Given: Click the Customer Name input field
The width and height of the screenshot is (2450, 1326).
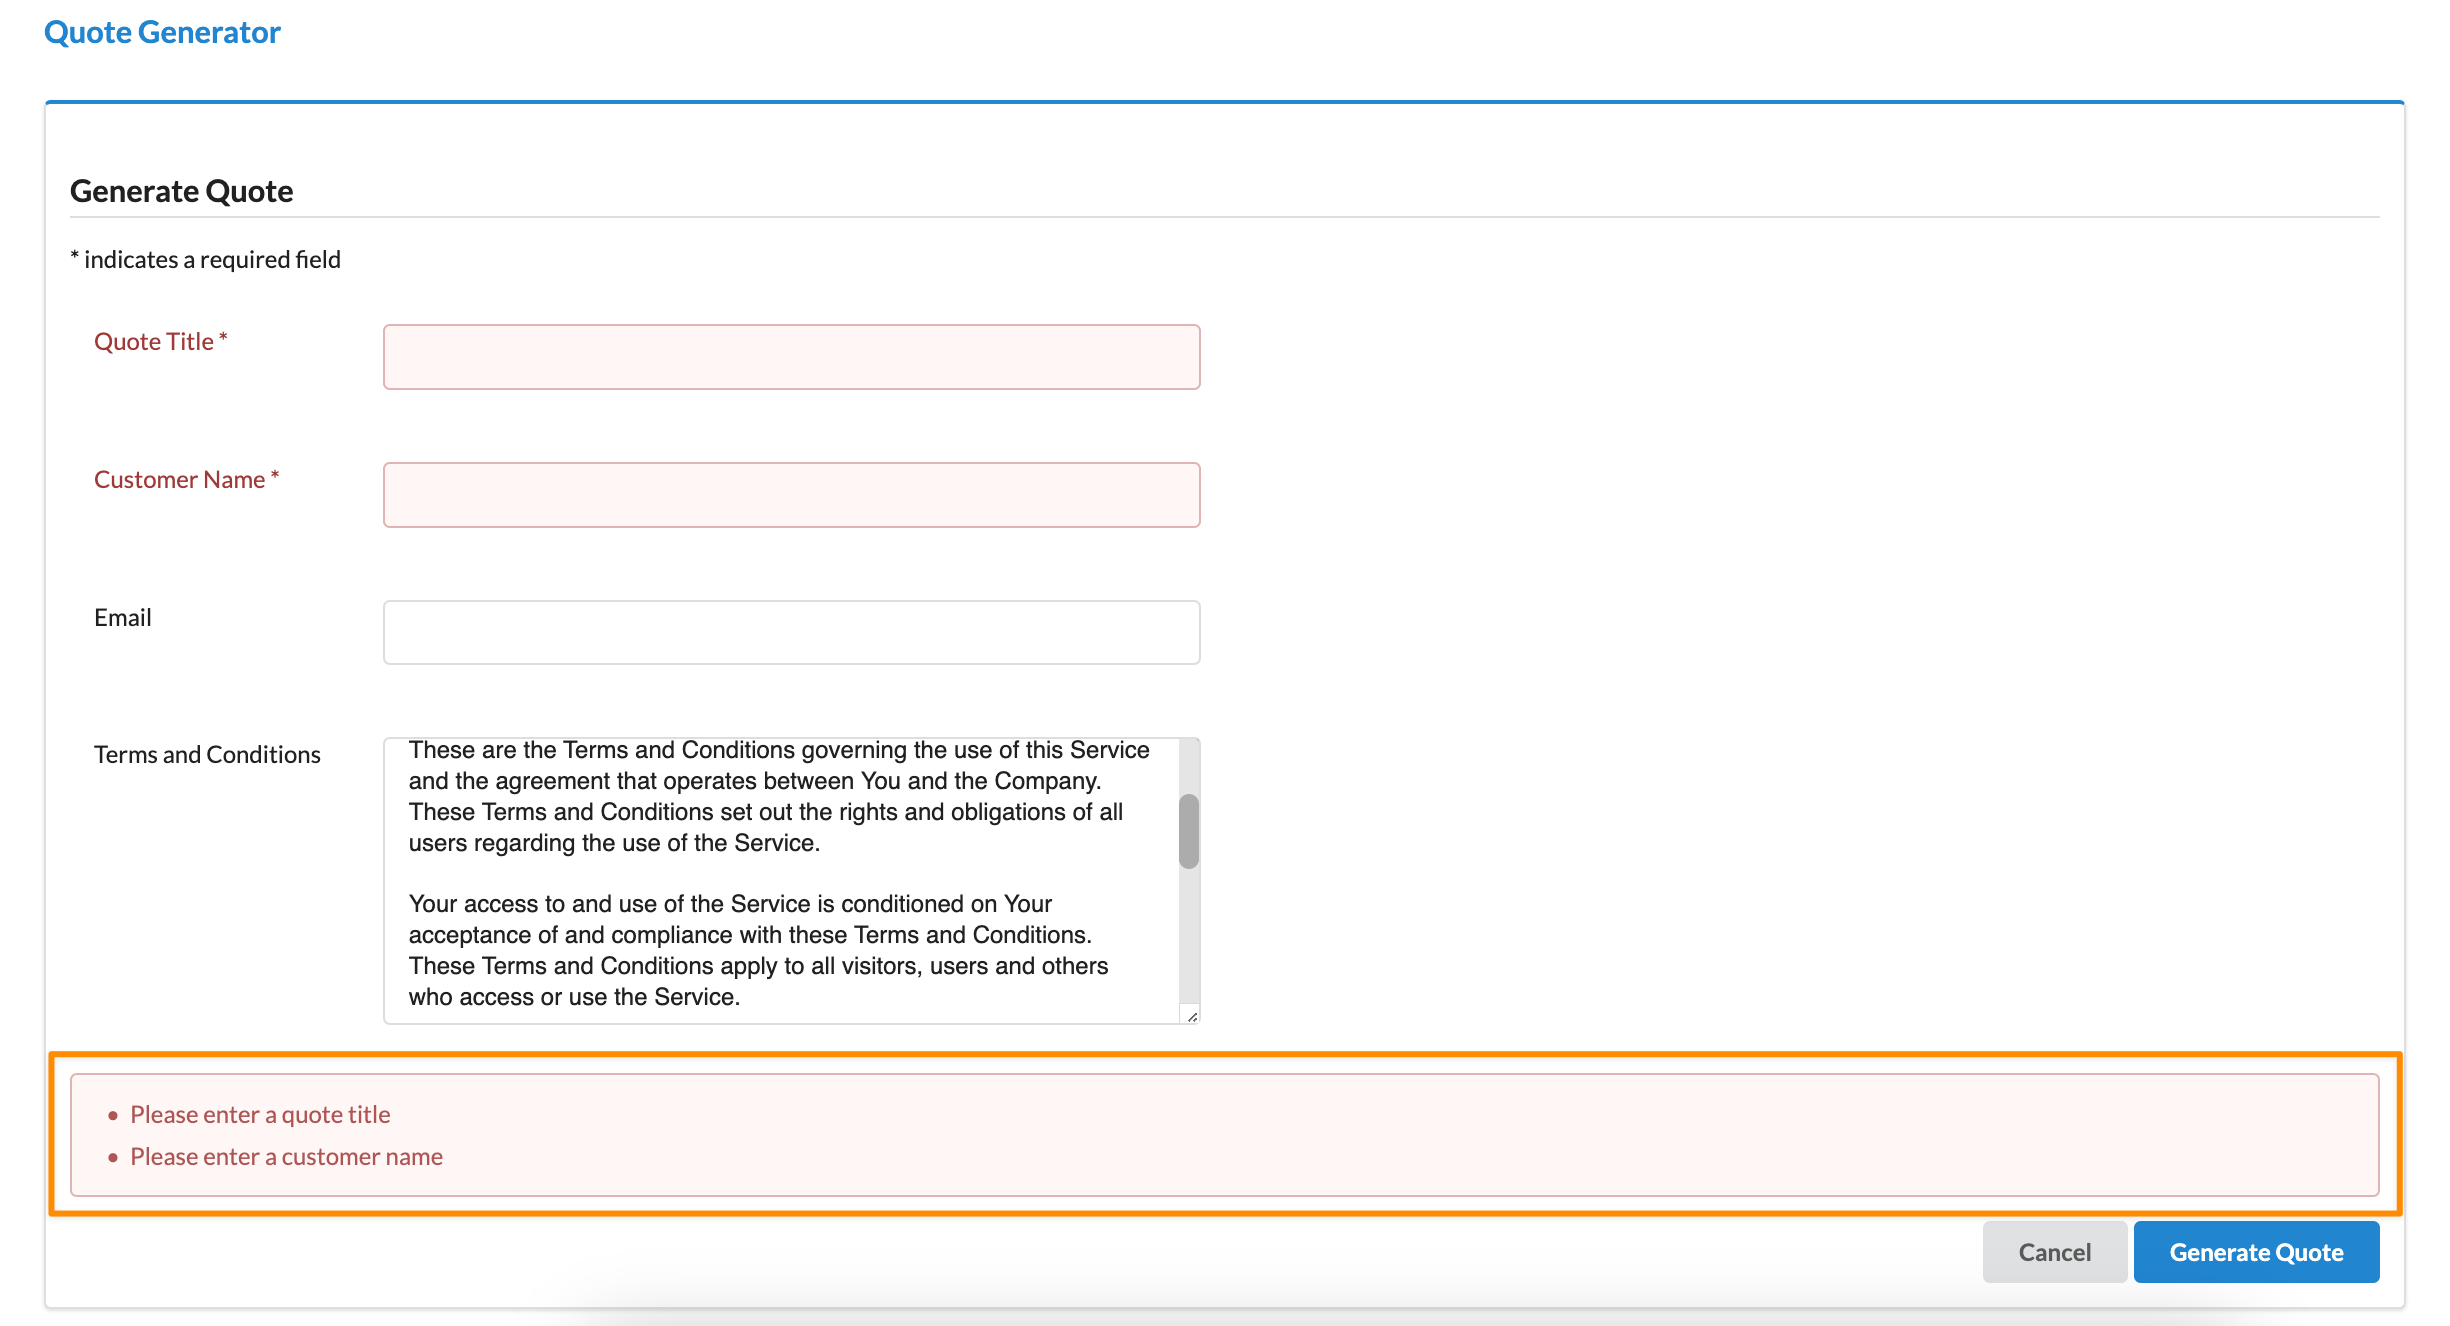Looking at the screenshot, I should (x=791, y=495).
